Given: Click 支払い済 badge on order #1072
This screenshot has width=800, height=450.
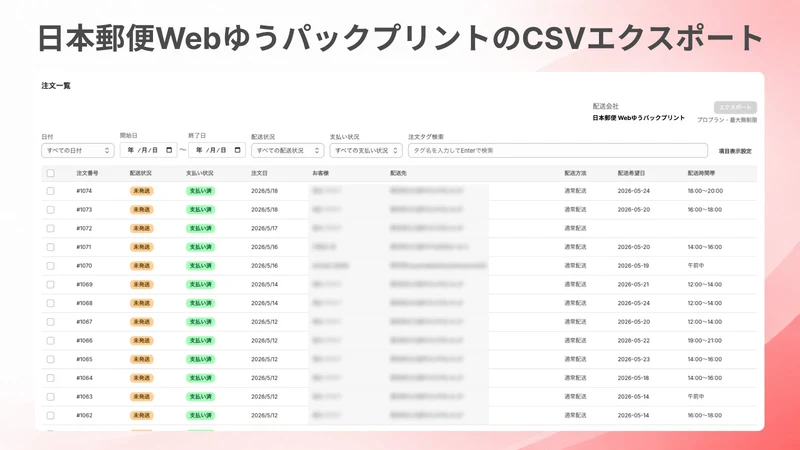Looking at the screenshot, I should tap(201, 228).
